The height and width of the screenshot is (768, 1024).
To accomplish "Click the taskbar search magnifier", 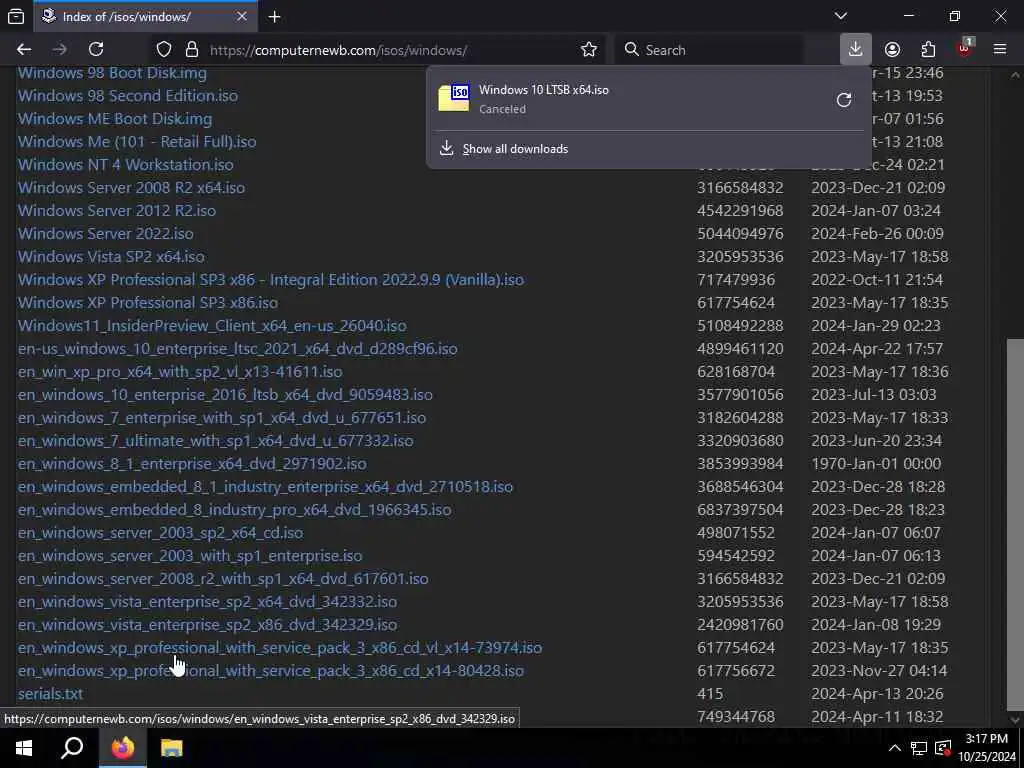I will pos(72,748).
